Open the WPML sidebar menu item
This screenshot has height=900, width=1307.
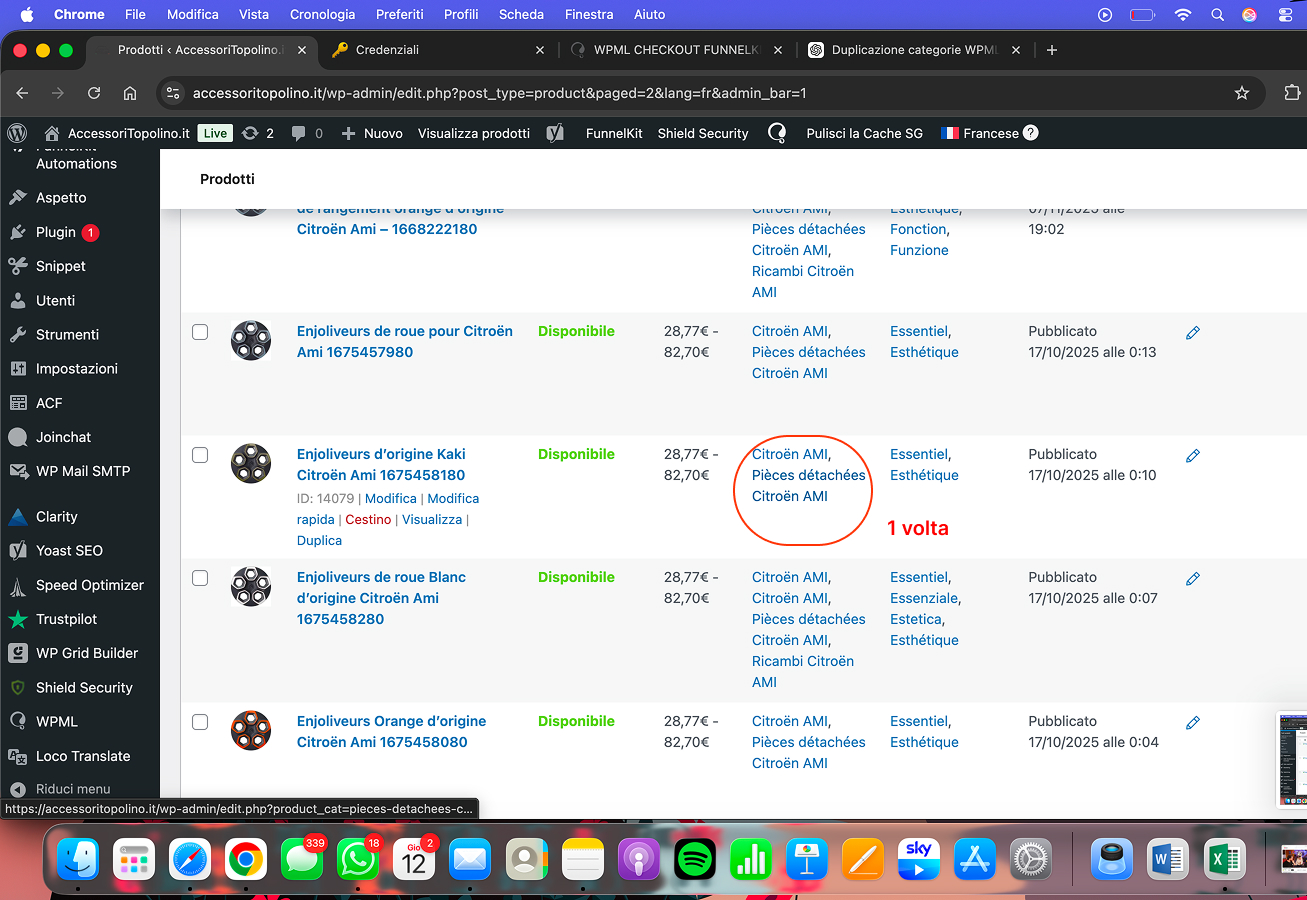[56, 721]
